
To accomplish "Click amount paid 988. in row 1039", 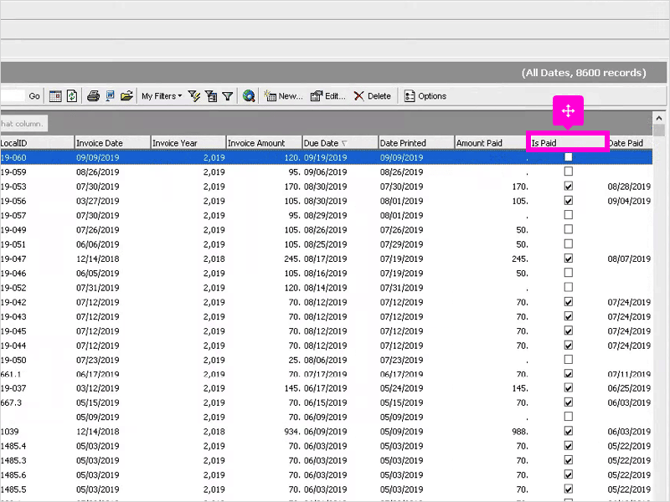I will [520, 432].
